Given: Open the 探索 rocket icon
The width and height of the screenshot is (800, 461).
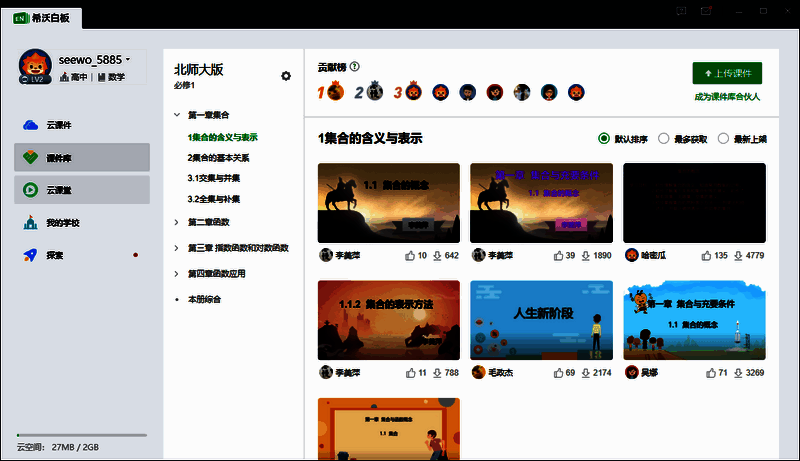Looking at the screenshot, I should tap(31, 255).
